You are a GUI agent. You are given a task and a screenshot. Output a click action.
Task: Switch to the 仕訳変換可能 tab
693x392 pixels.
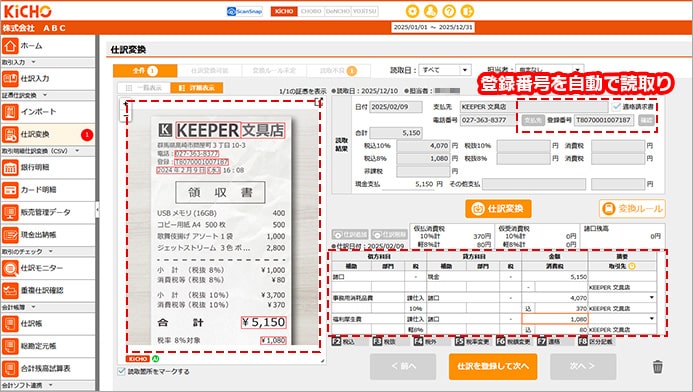209,71
